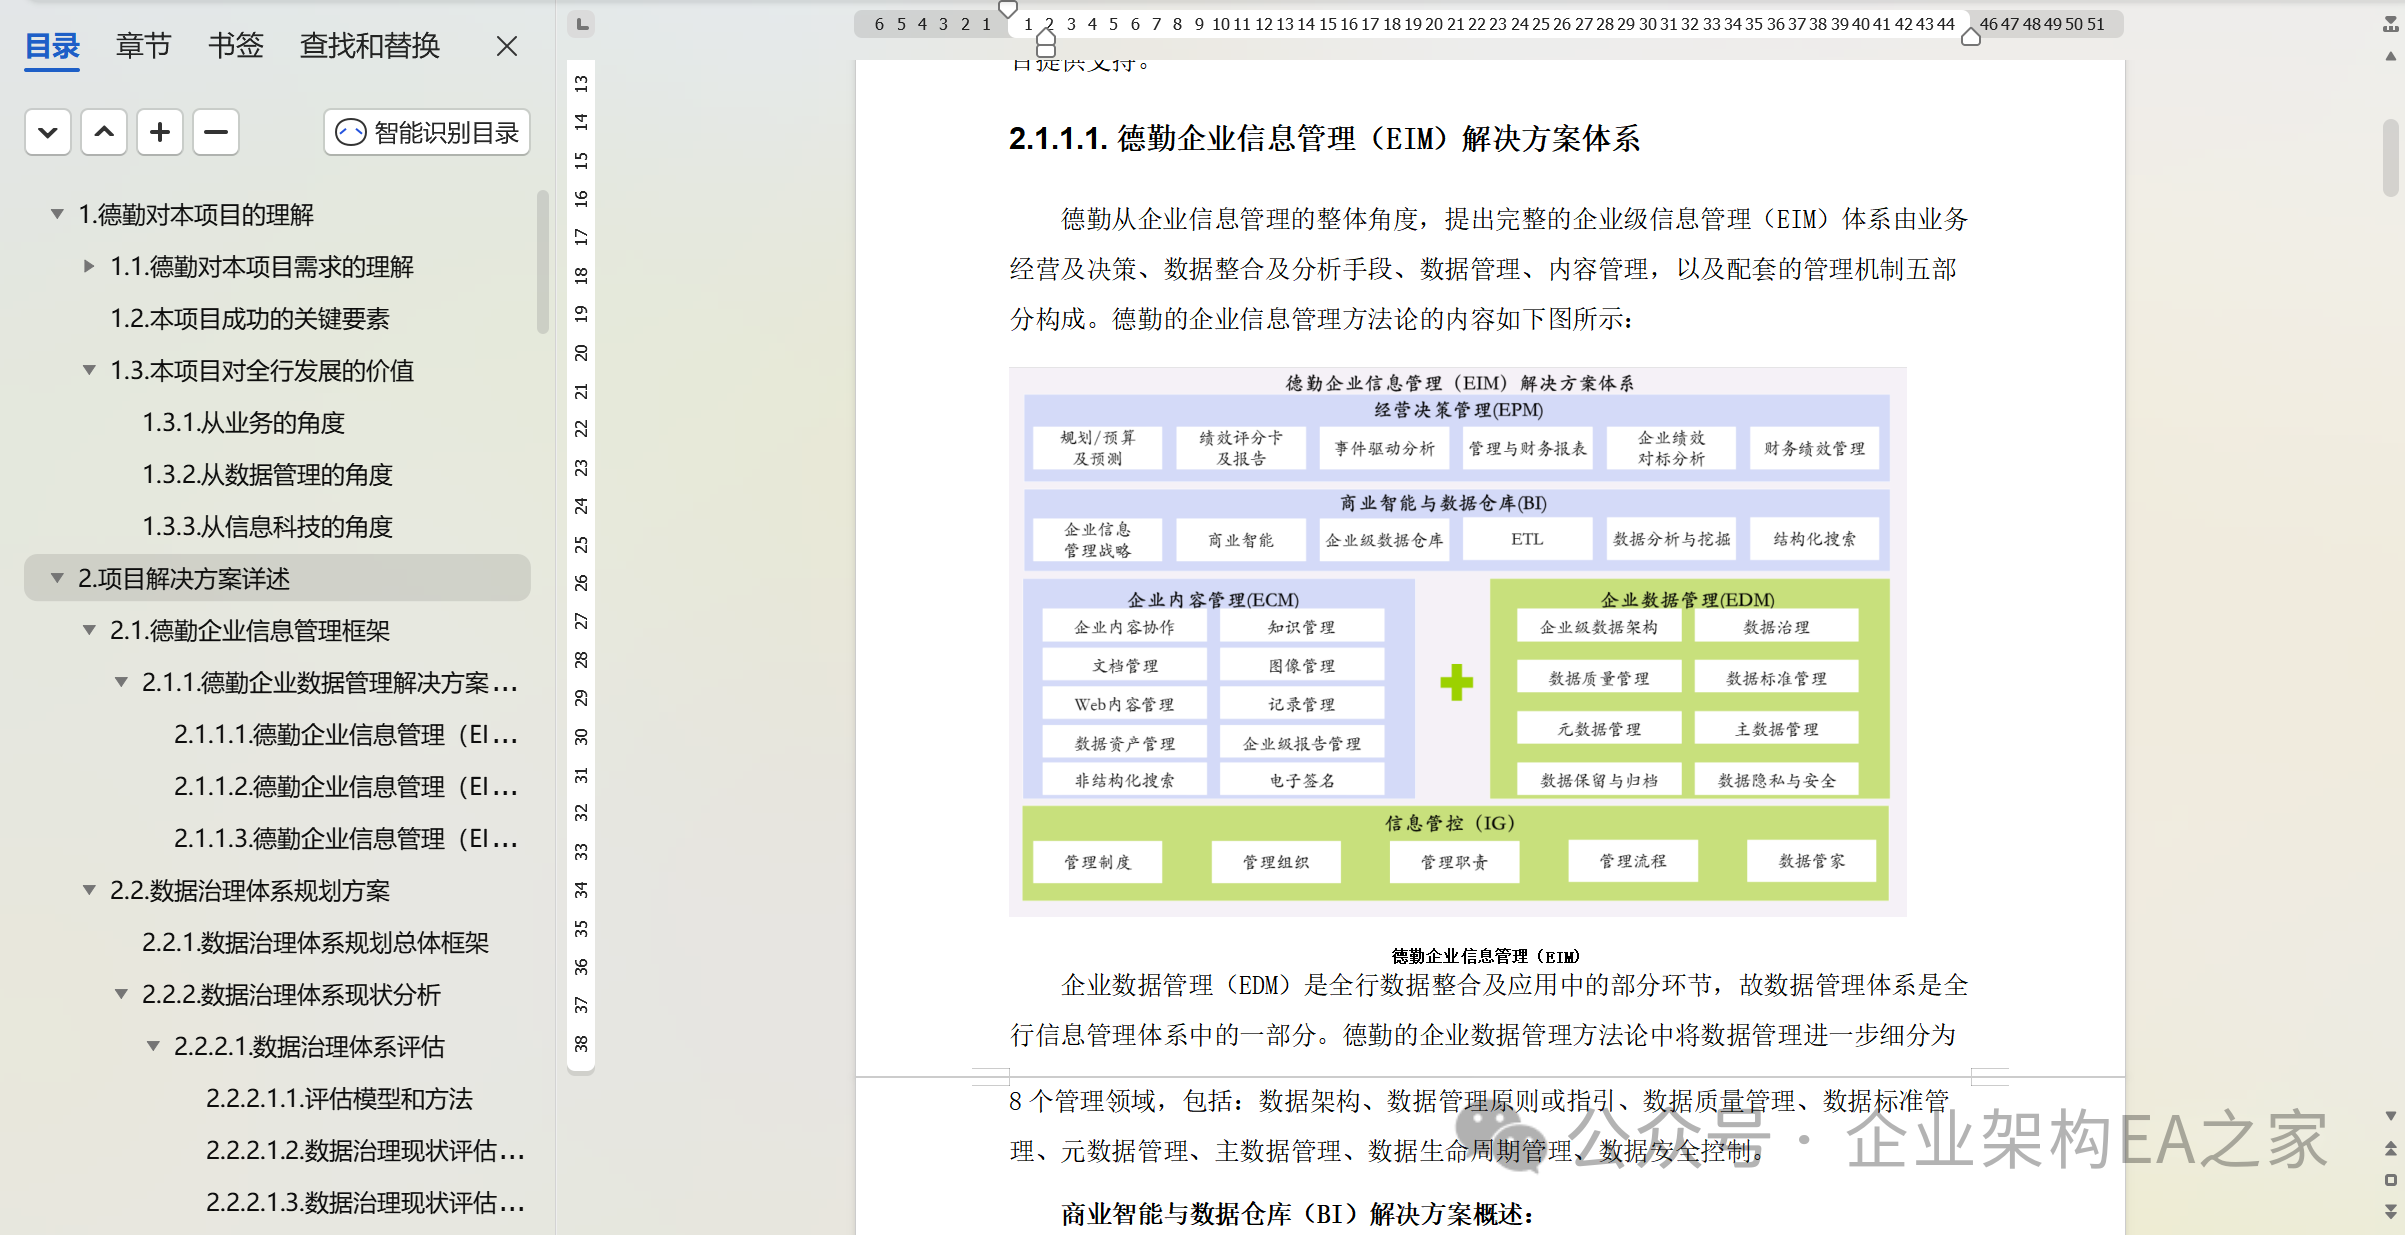Click the browse object square icon
The height and width of the screenshot is (1235, 2405).
pos(2390,1180)
